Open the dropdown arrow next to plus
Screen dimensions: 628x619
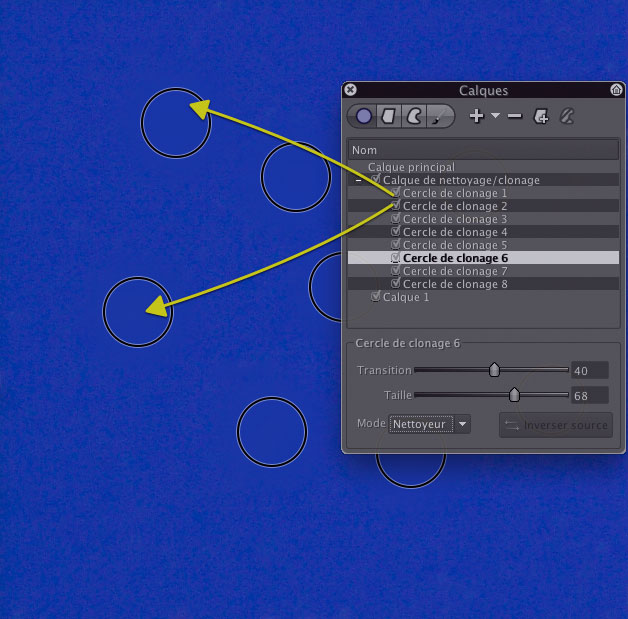click(495, 115)
